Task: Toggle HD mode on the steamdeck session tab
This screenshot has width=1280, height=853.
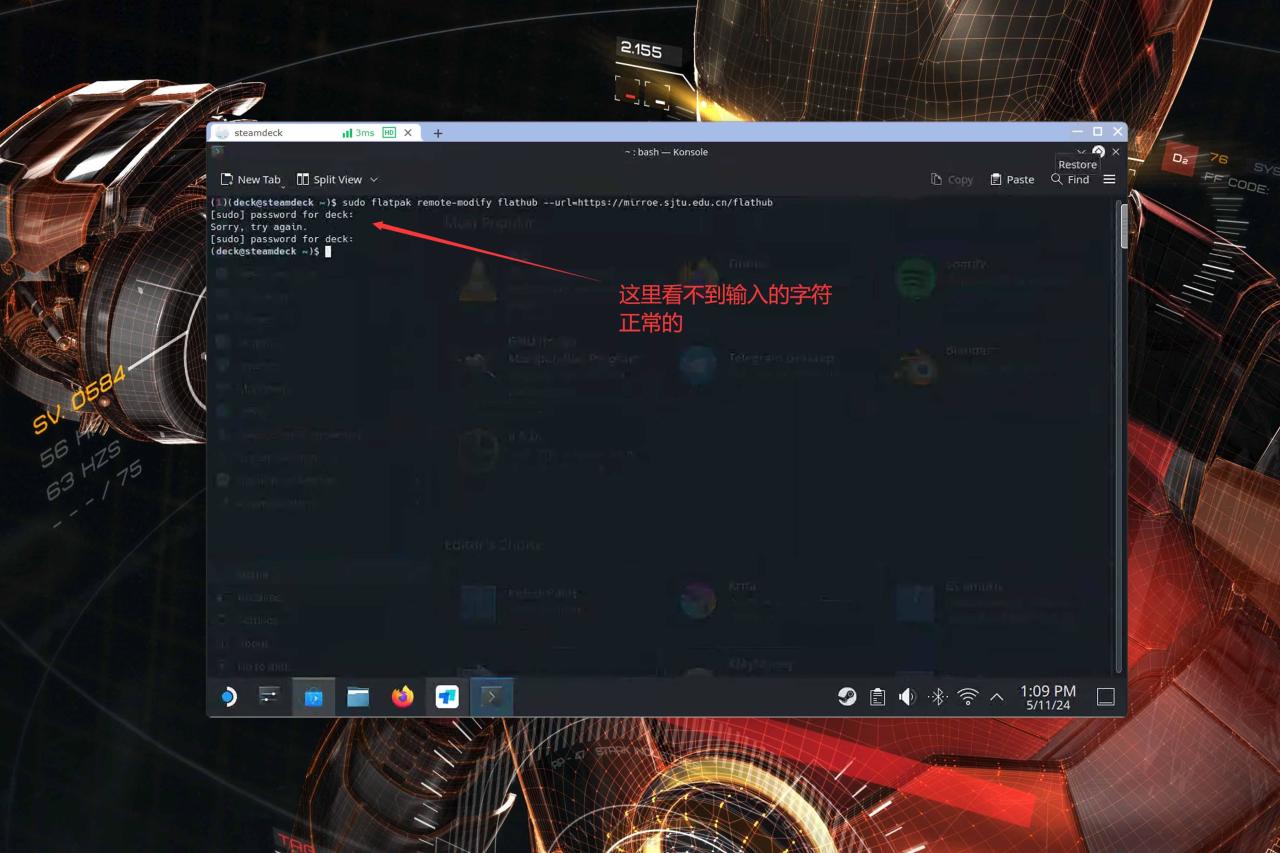Action: (389, 132)
